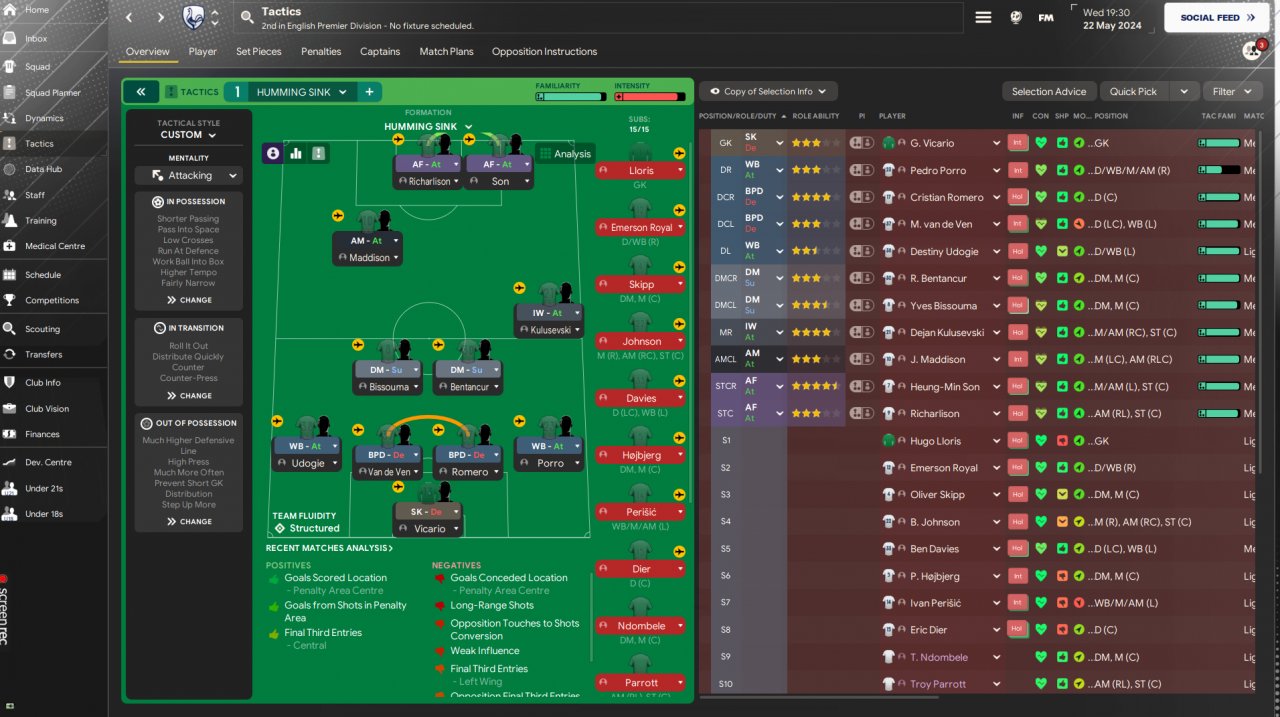Open the staff notifications icon with badge
Image resolution: width=1280 pixels, height=717 pixels.
coord(1253,50)
